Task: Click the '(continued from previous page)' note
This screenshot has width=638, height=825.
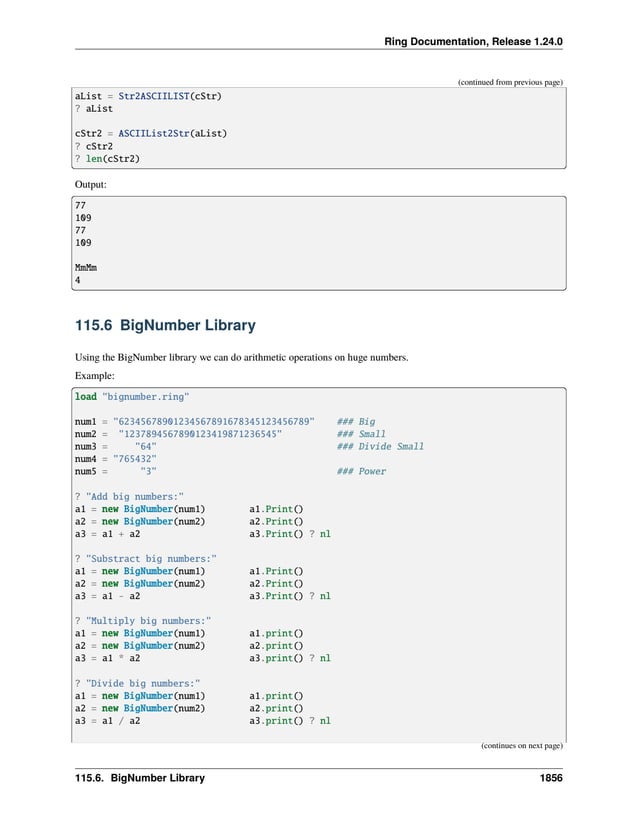Action: (510, 82)
